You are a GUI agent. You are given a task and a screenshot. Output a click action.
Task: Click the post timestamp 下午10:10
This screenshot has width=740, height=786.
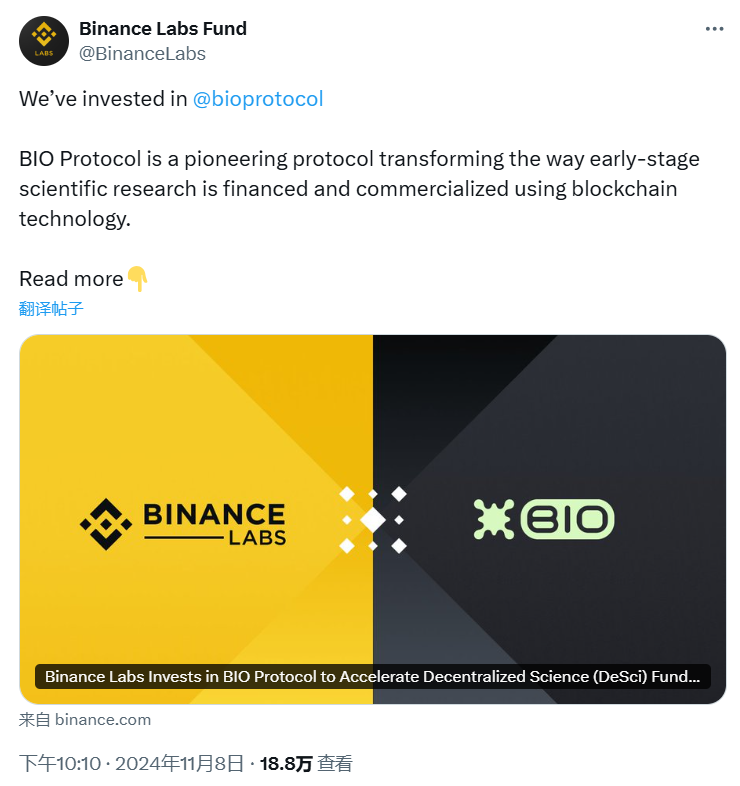[60, 763]
